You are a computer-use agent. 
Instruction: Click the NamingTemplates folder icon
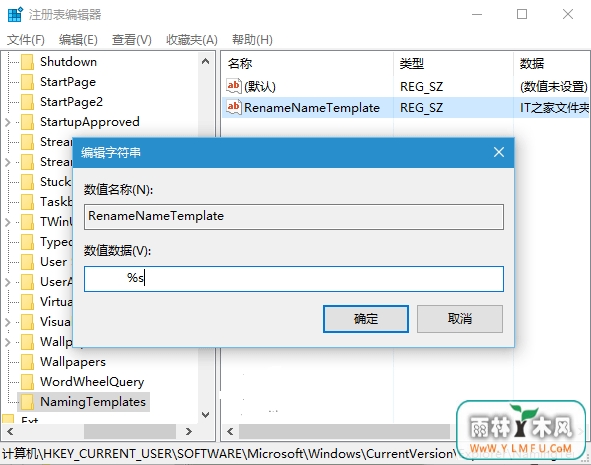tap(28, 402)
